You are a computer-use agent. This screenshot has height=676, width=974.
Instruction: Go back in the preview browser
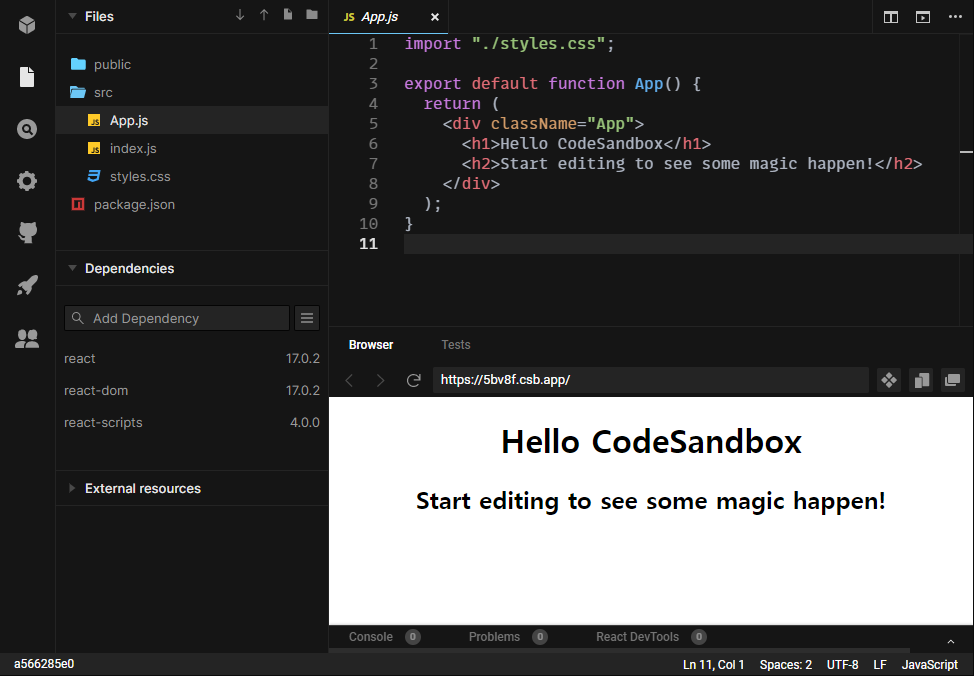(x=349, y=380)
